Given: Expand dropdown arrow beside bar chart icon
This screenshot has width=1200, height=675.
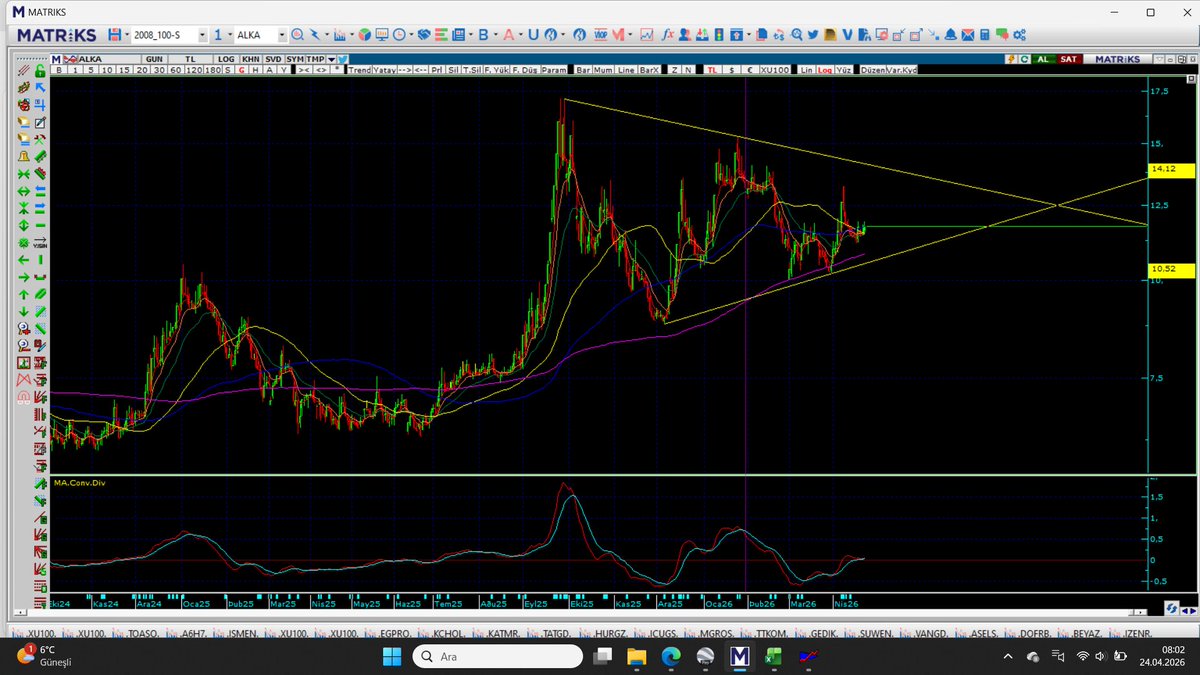Looking at the screenshot, I should click(352, 35).
